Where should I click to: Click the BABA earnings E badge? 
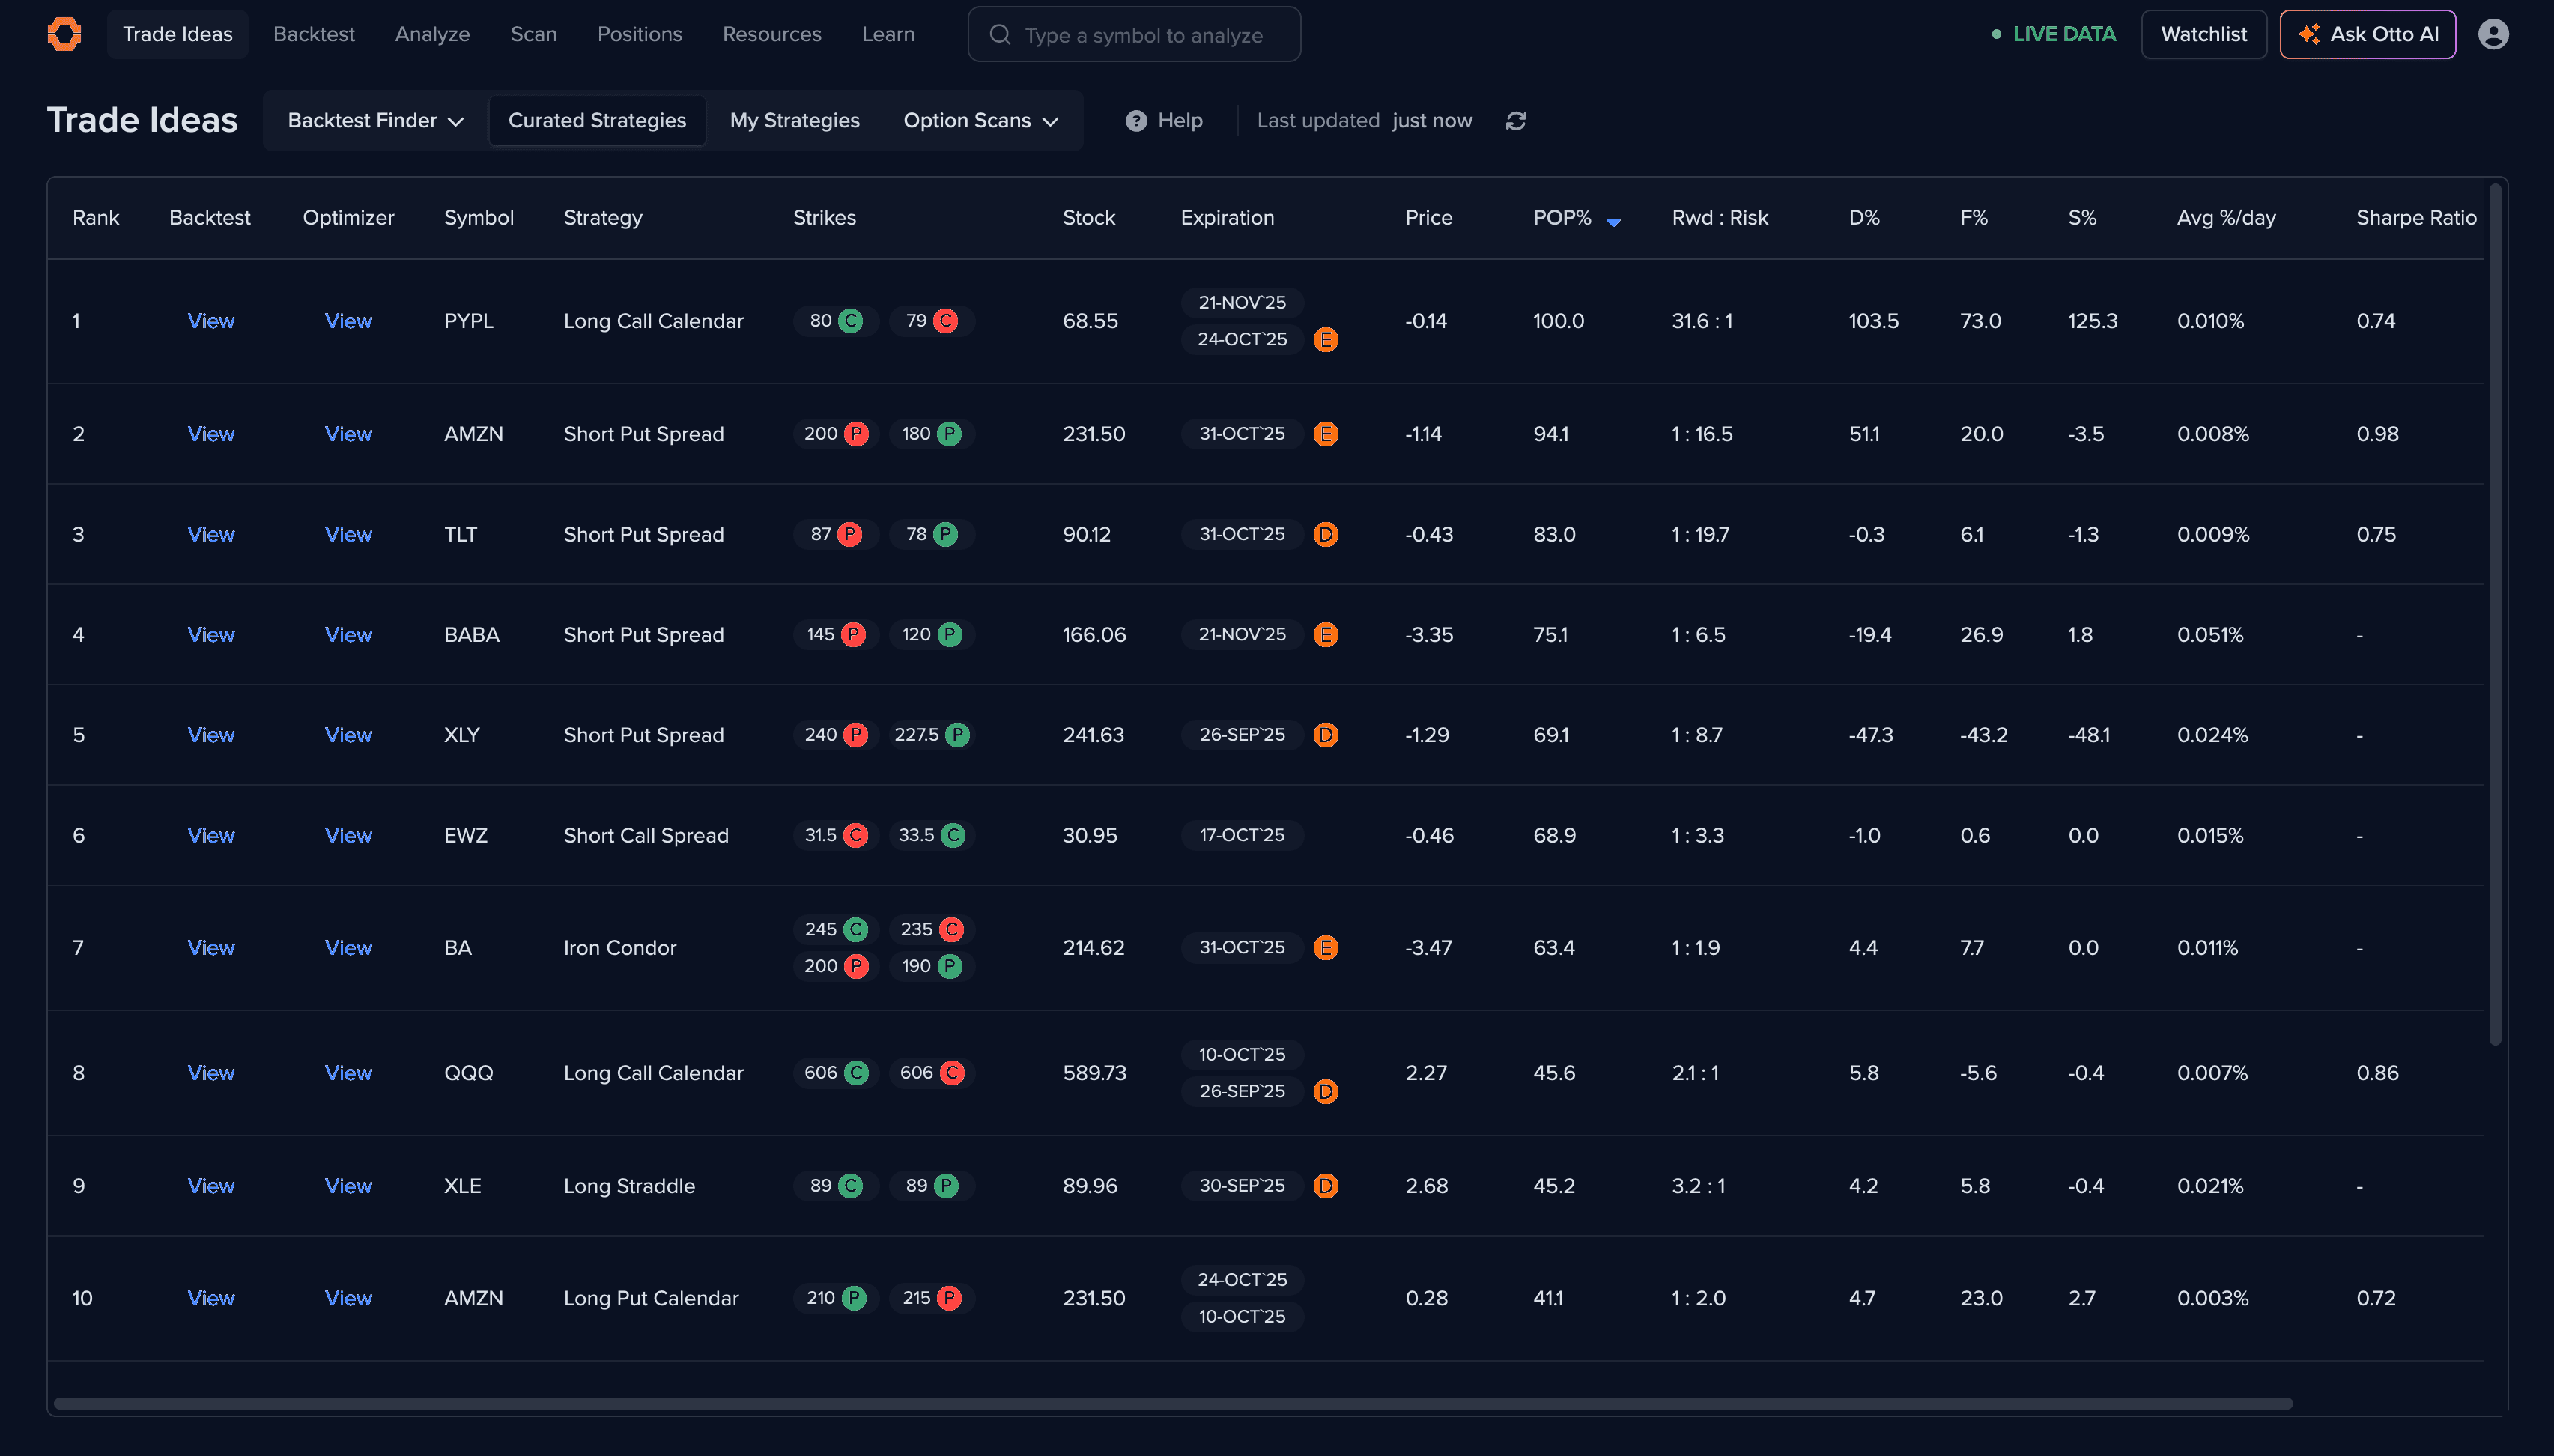(x=1326, y=635)
